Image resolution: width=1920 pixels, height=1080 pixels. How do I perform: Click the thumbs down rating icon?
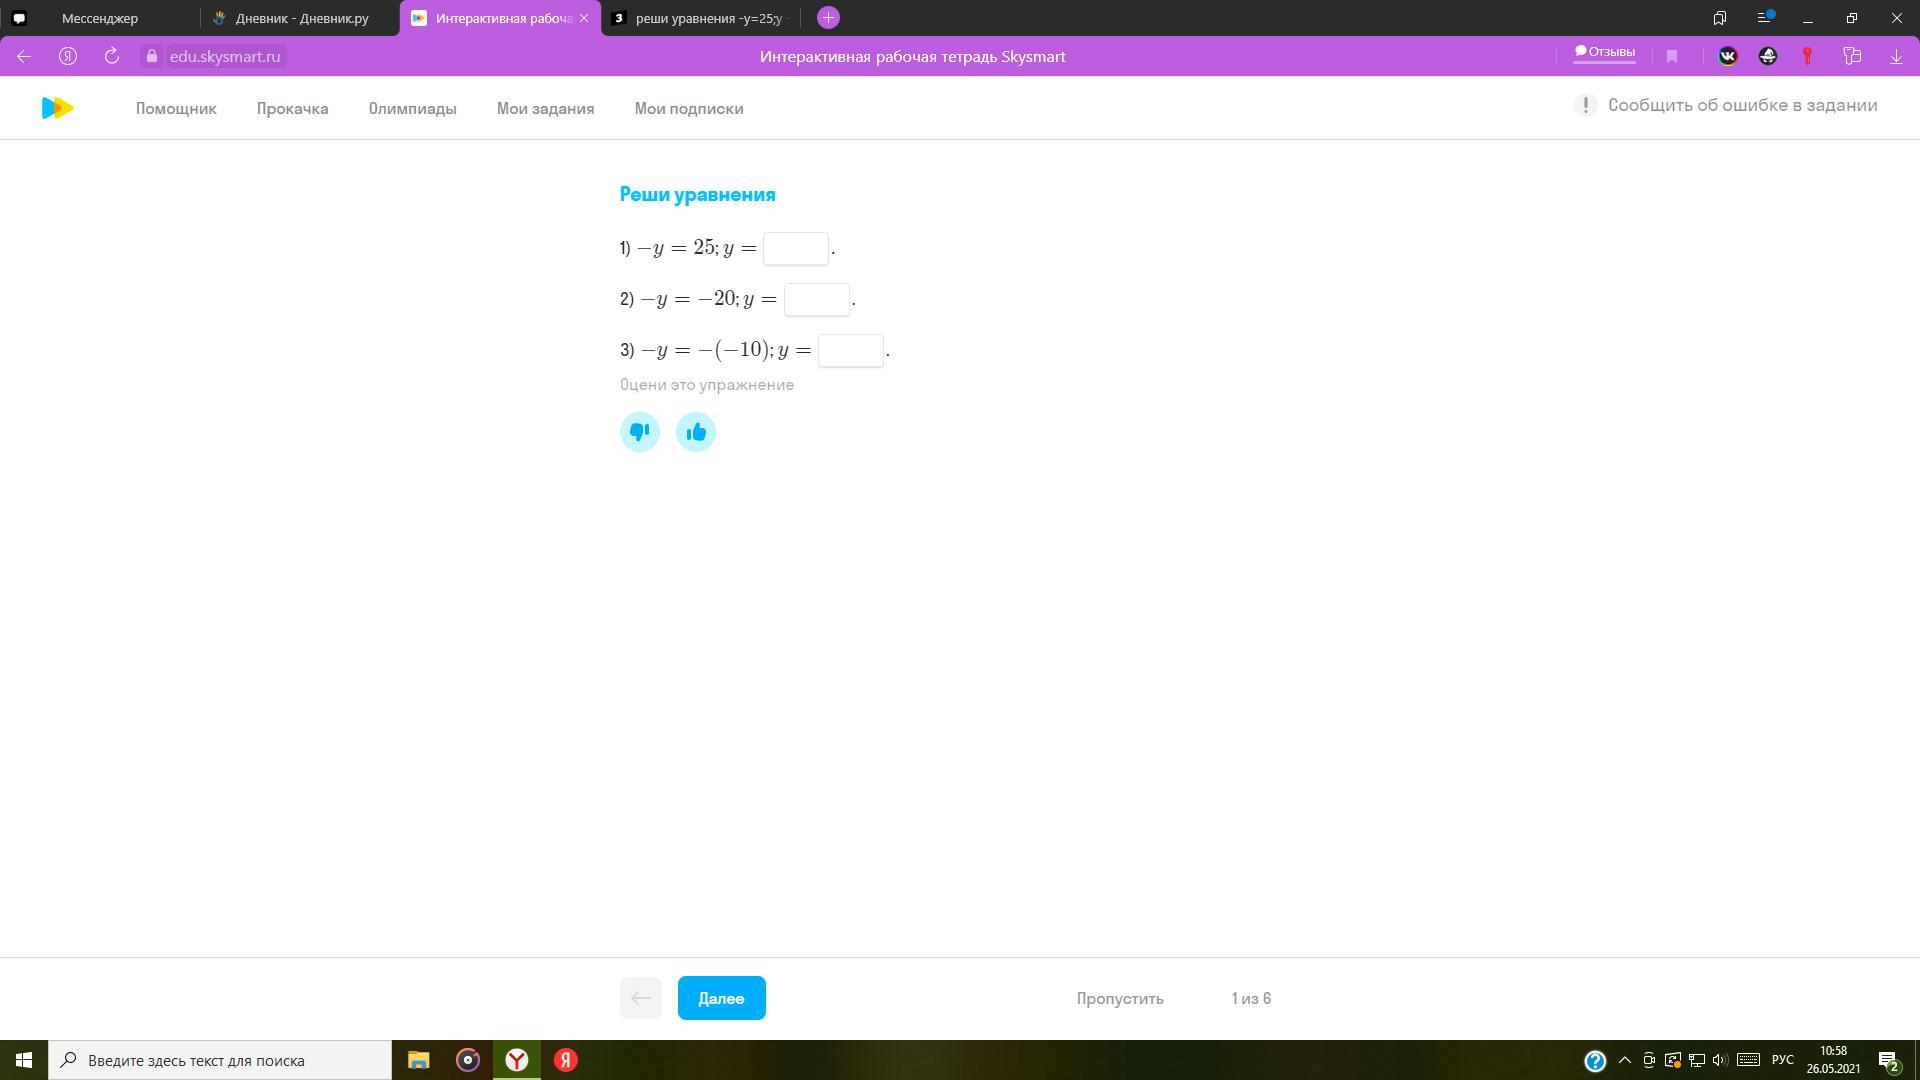640,432
